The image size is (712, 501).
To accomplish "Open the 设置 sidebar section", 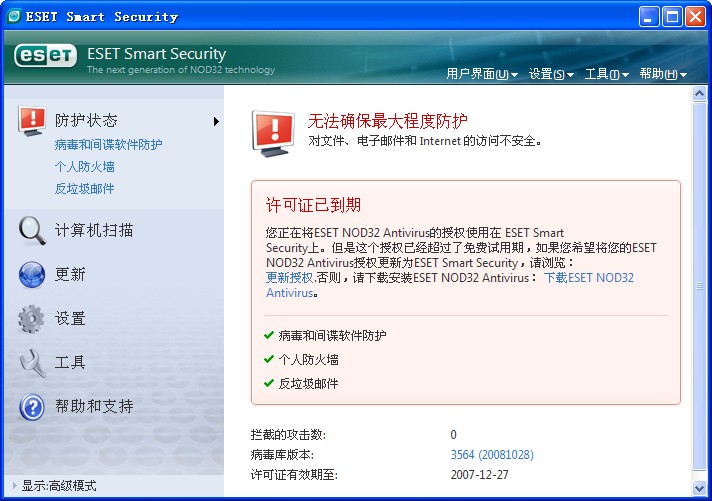I will [x=70, y=318].
